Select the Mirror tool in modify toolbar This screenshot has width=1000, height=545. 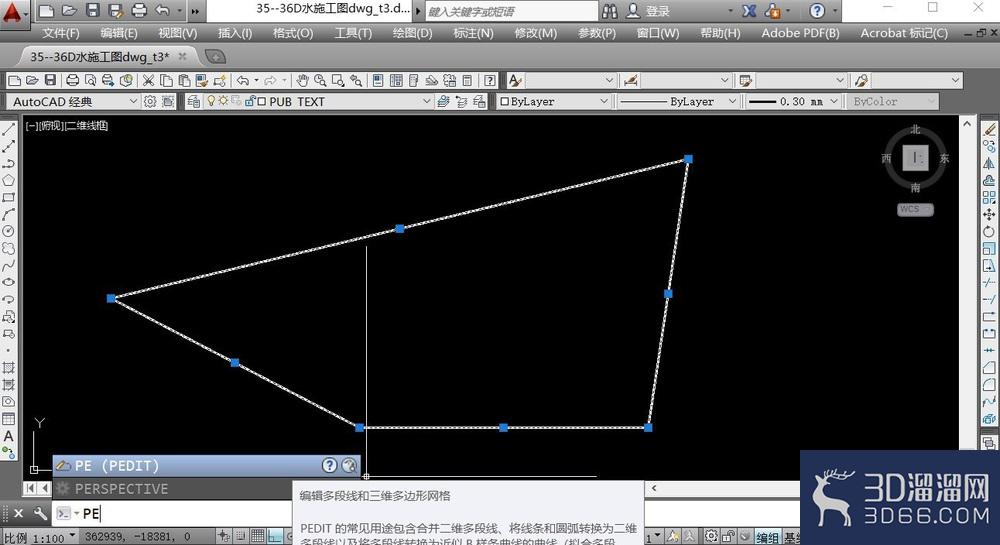click(989, 163)
